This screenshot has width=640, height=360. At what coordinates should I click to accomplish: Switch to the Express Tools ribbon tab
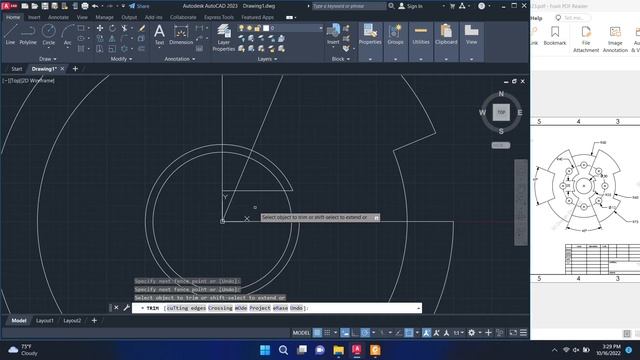point(219,17)
